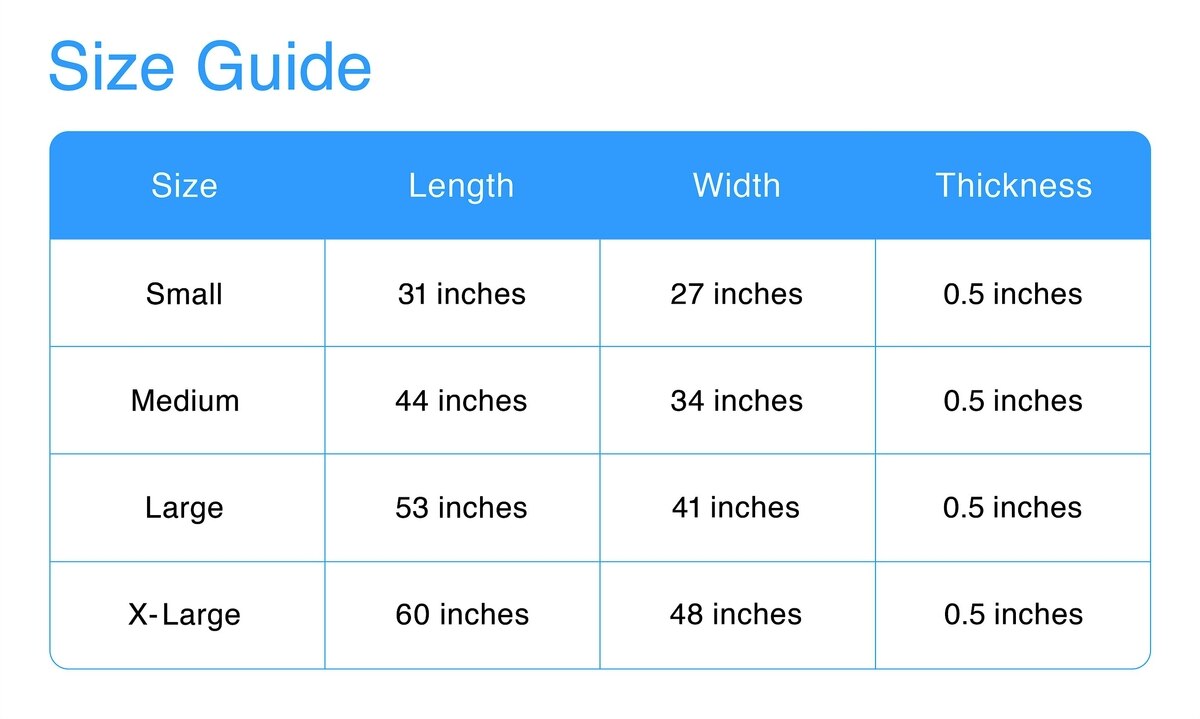
Task: Select the Size column header
Action: tap(184, 186)
